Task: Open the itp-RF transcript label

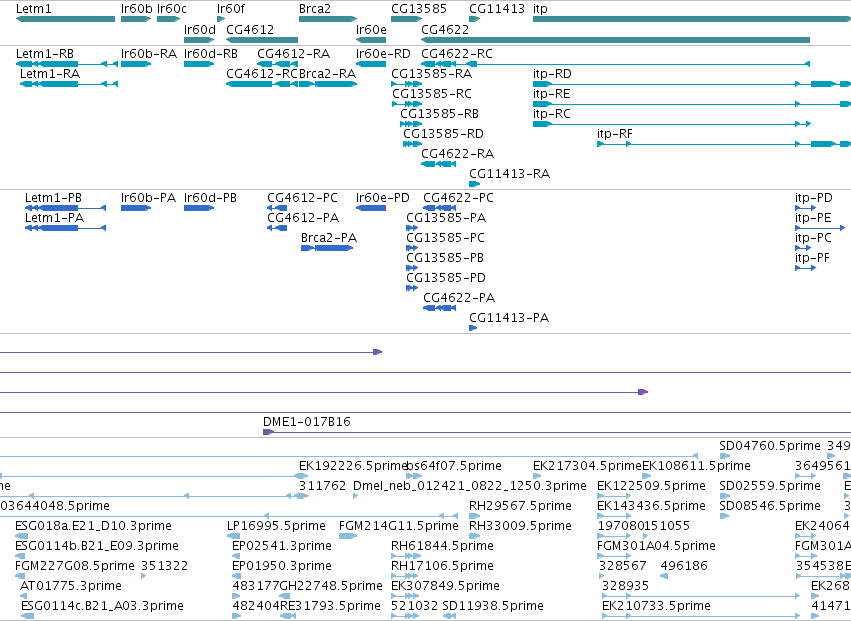Action: [x=615, y=134]
